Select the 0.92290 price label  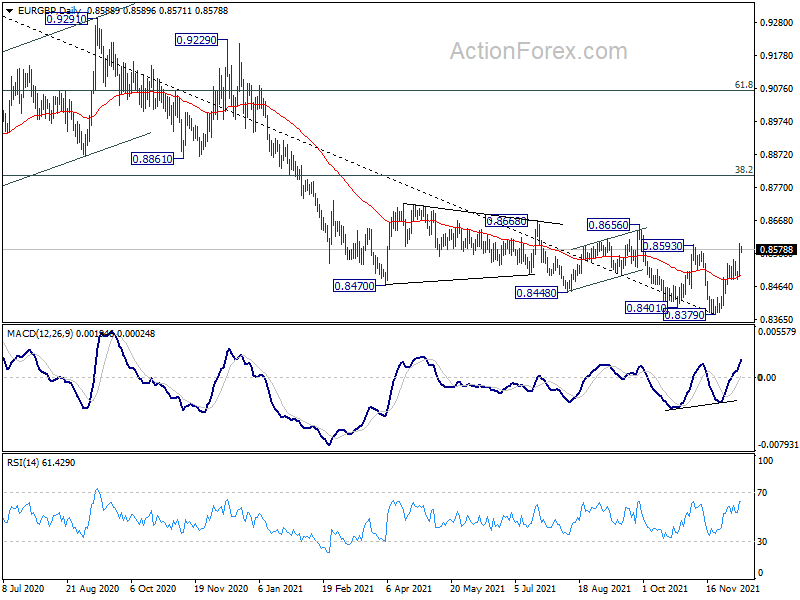click(x=196, y=39)
